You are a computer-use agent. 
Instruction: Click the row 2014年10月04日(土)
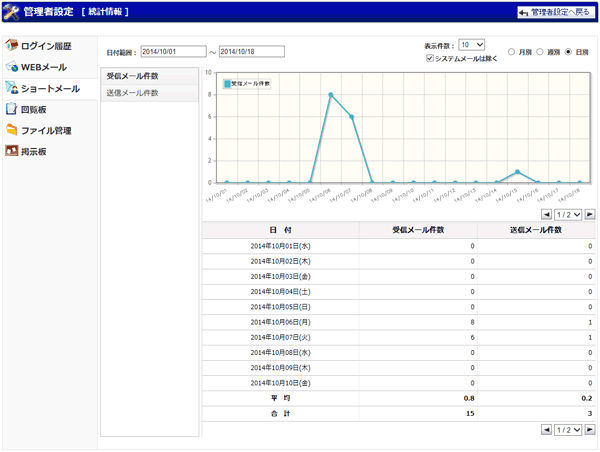[x=398, y=292]
